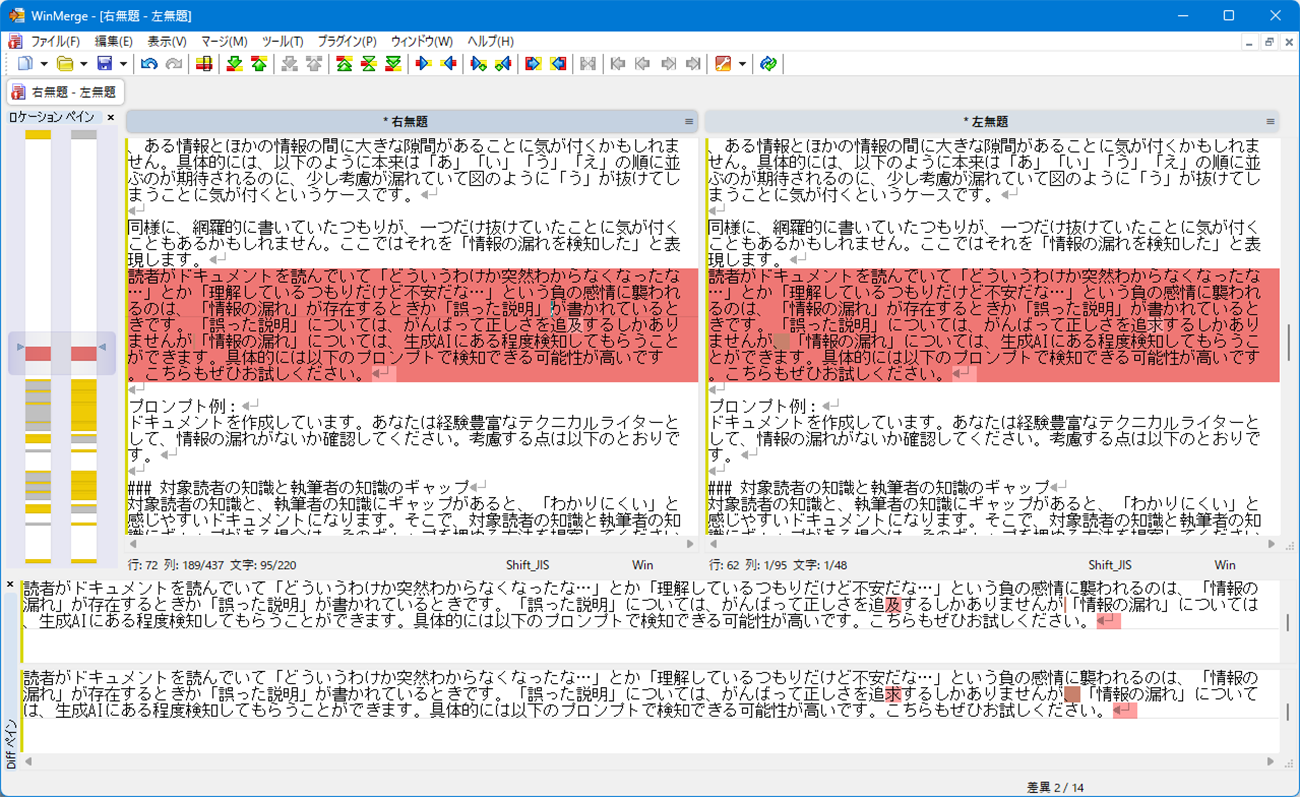
Task: Expand the Save dropdown arrow
Action: click(123, 64)
